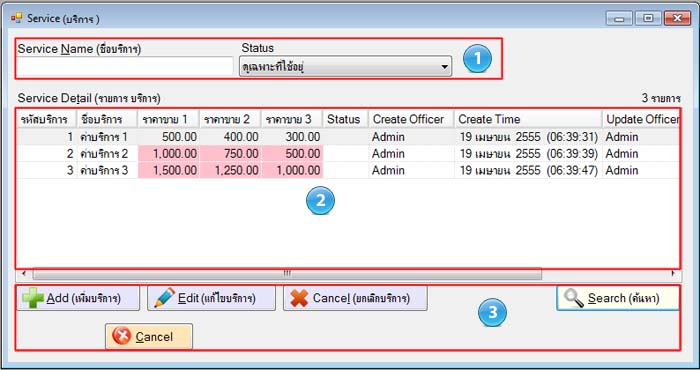Sort by ราคาขาย 3 column header

[x=292, y=119]
